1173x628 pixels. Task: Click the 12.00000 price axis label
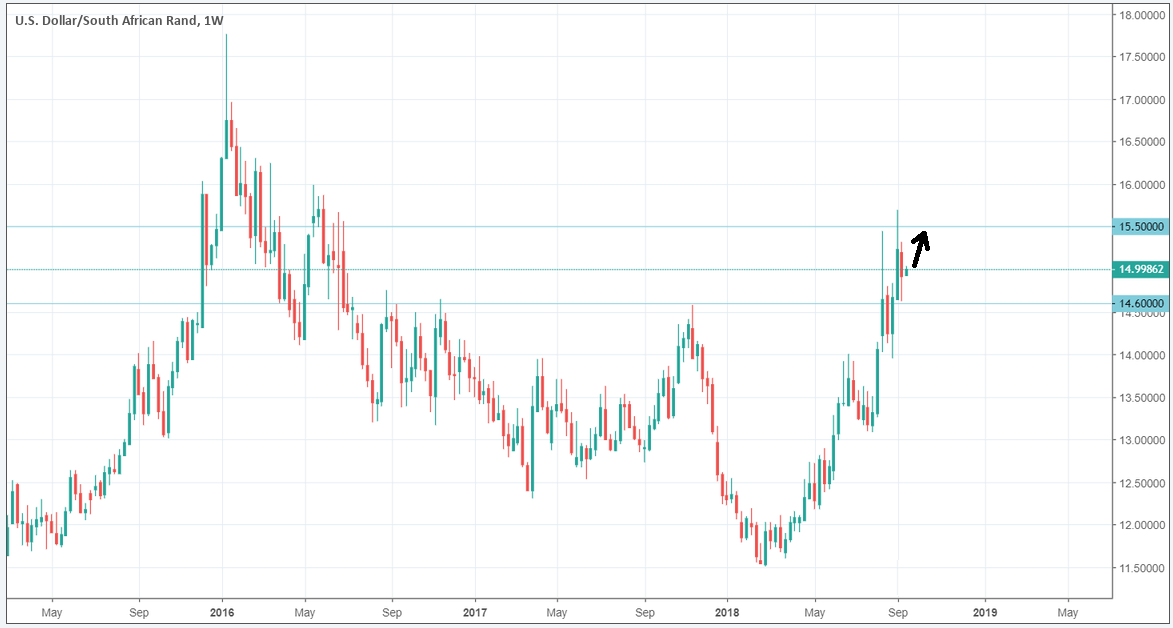point(1142,525)
